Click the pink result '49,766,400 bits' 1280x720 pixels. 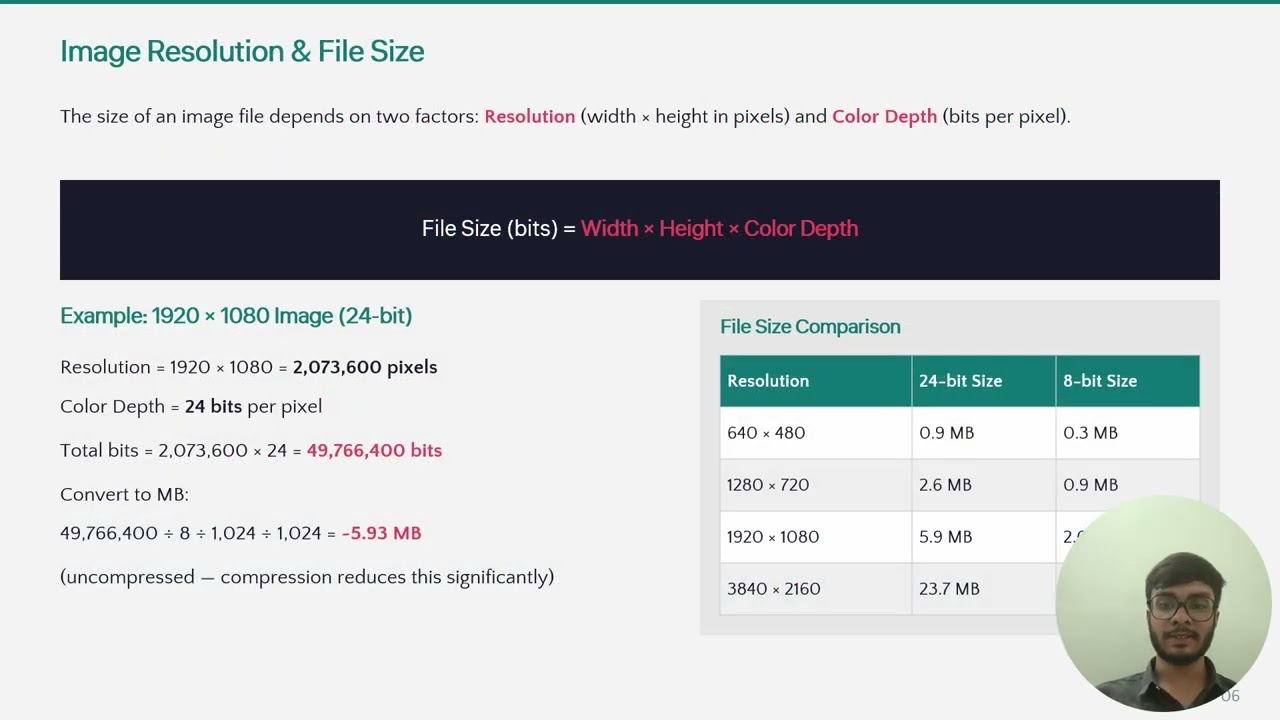pyautogui.click(x=374, y=450)
